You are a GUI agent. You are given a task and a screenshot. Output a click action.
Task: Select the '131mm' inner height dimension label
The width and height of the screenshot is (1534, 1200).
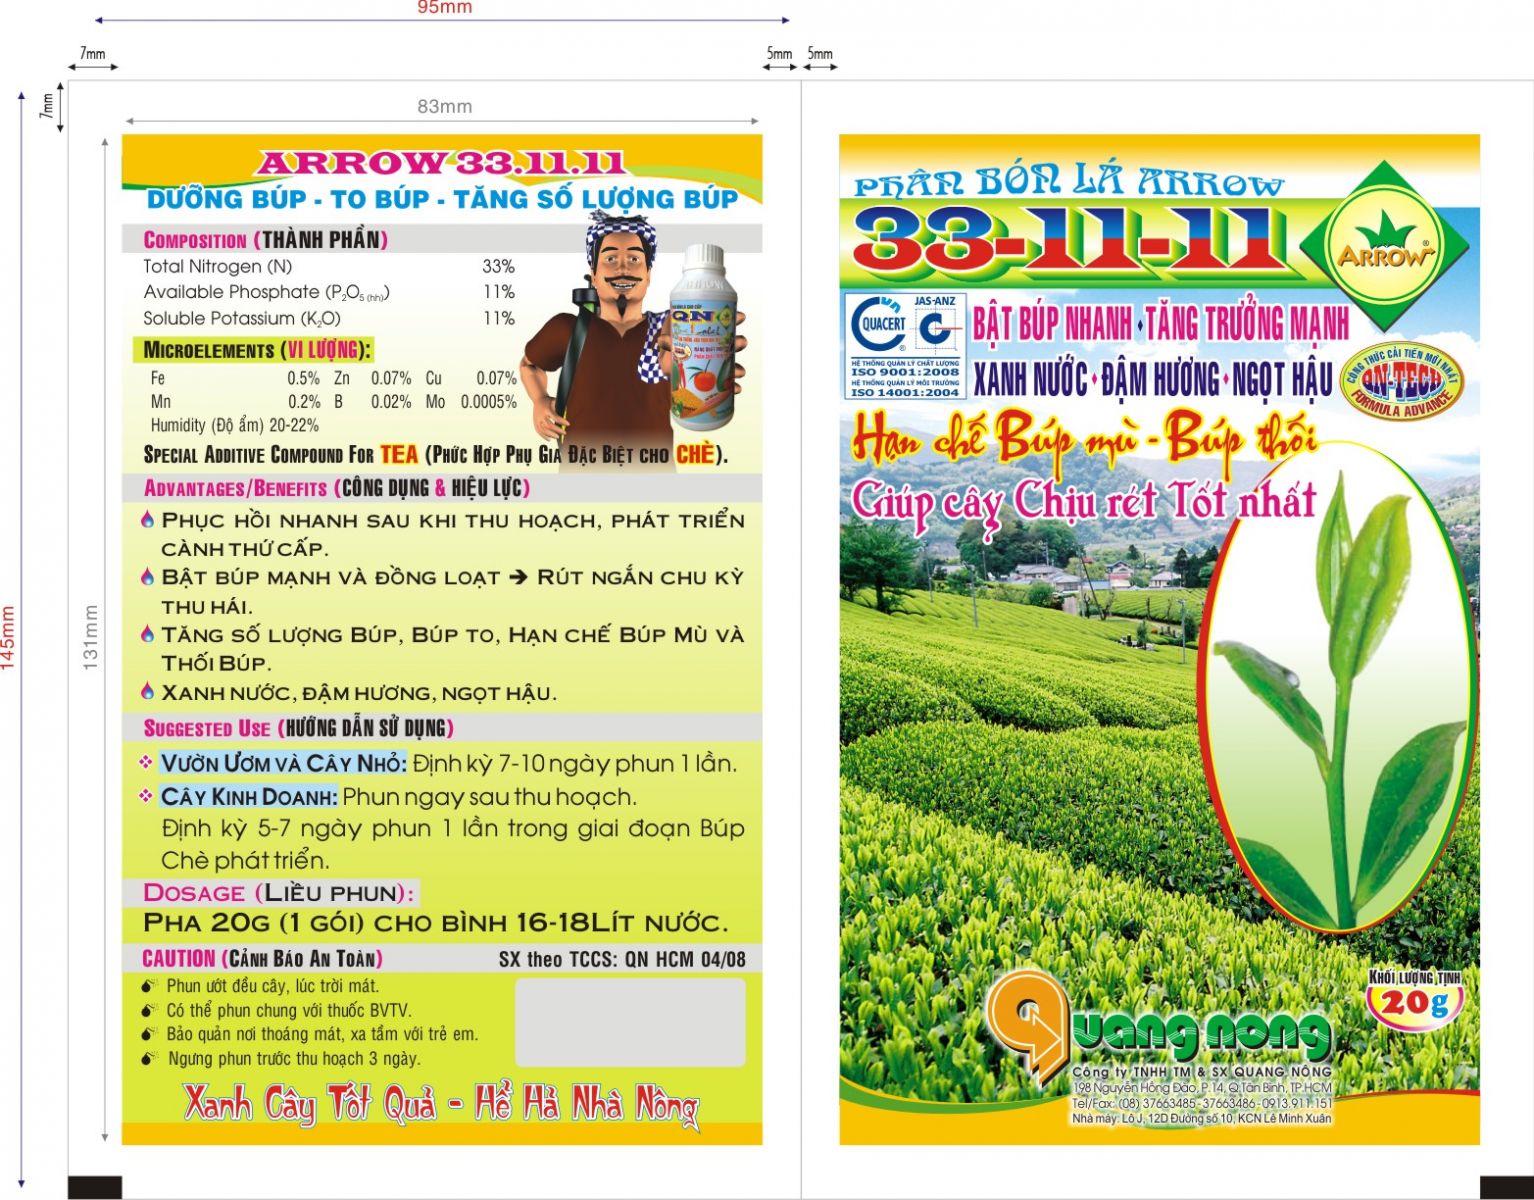pos(91,637)
